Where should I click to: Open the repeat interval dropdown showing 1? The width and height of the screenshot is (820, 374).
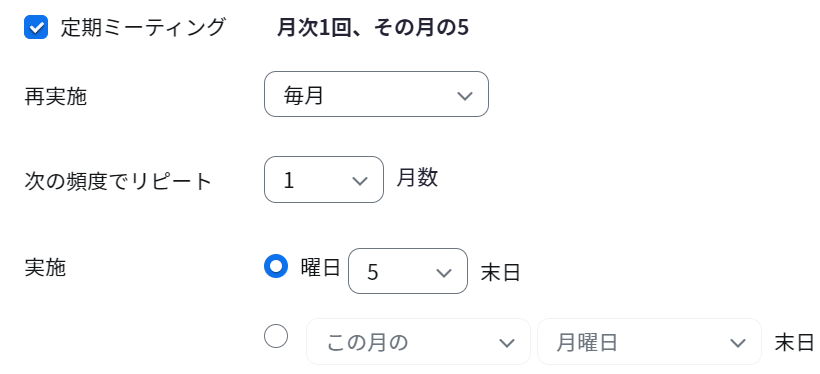click(324, 179)
